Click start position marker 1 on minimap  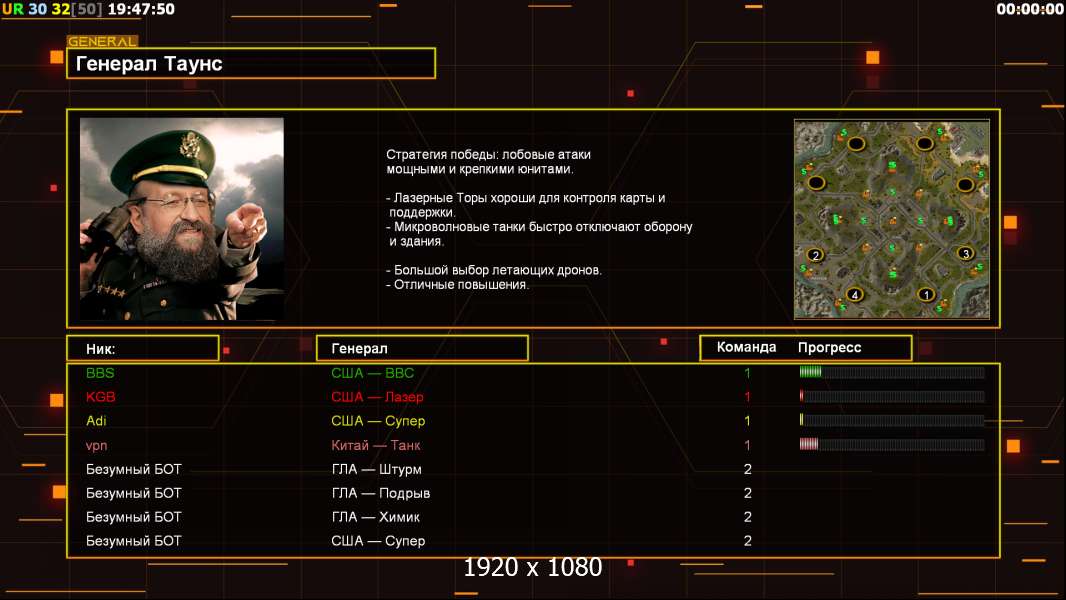(x=925, y=295)
